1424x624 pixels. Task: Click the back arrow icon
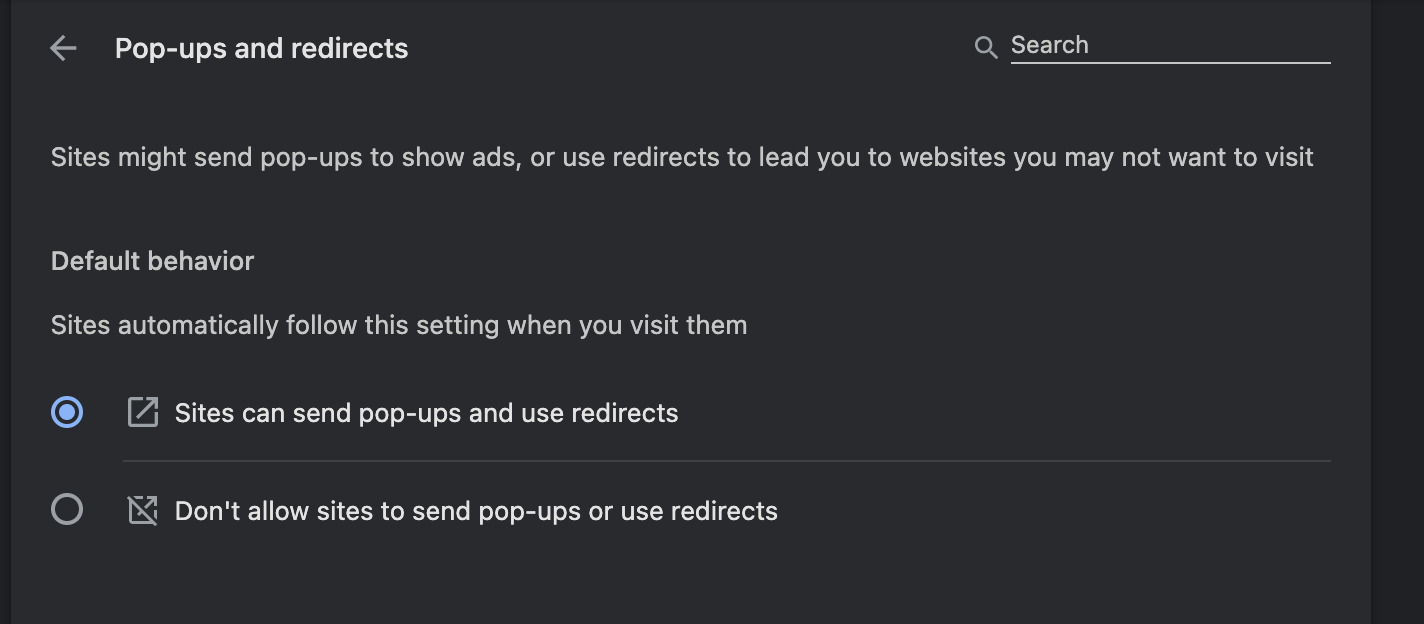63,48
